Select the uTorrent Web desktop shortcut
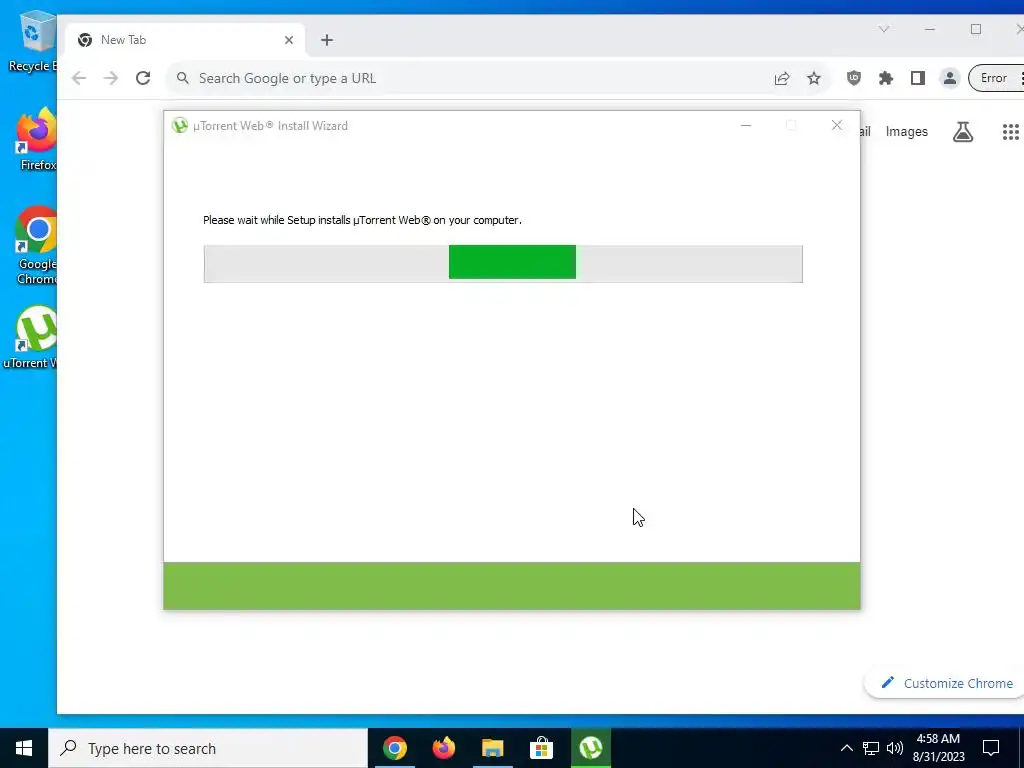 tap(31, 338)
